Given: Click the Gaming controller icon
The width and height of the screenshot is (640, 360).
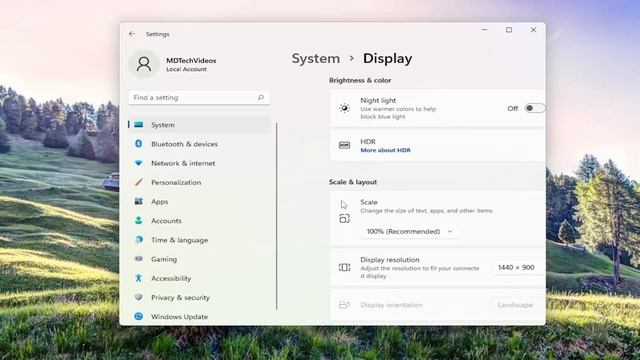Looking at the screenshot, I should pyautogui.click(x=139, y=259).
